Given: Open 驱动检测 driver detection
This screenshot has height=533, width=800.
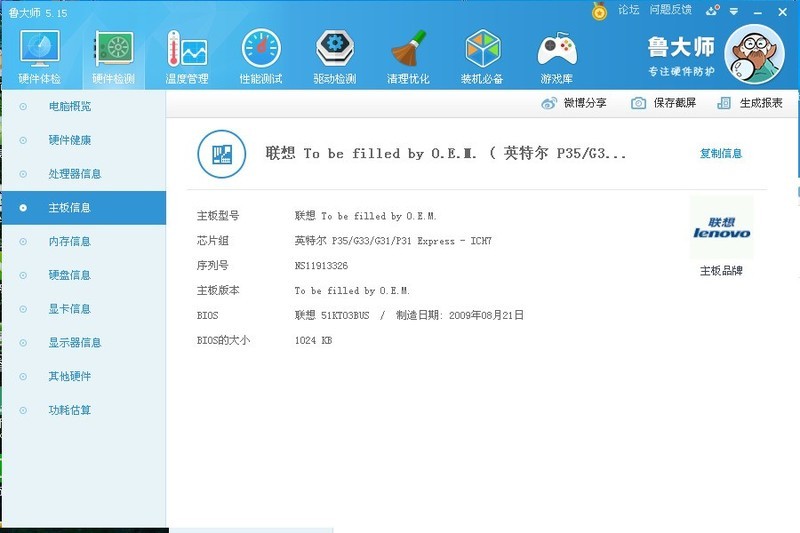Looking at the screenshot, I should coord(335,57).
